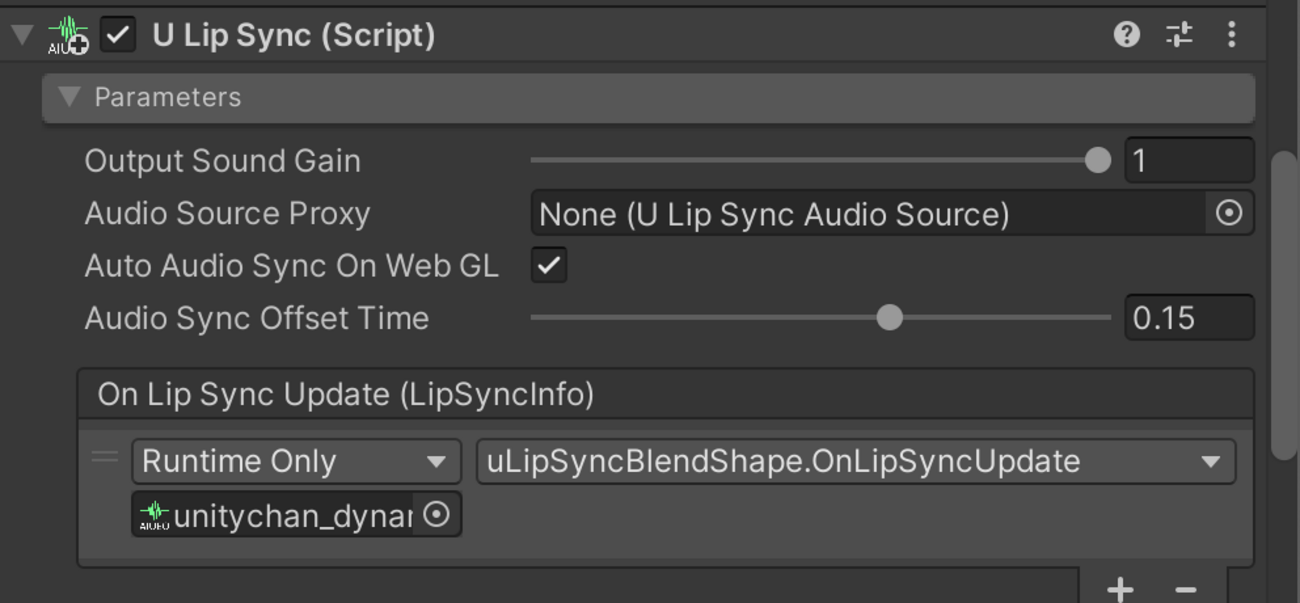Click the Output Sound Gain value field
Viewport: 1300px width, 603px height.
click(1188, 160)
